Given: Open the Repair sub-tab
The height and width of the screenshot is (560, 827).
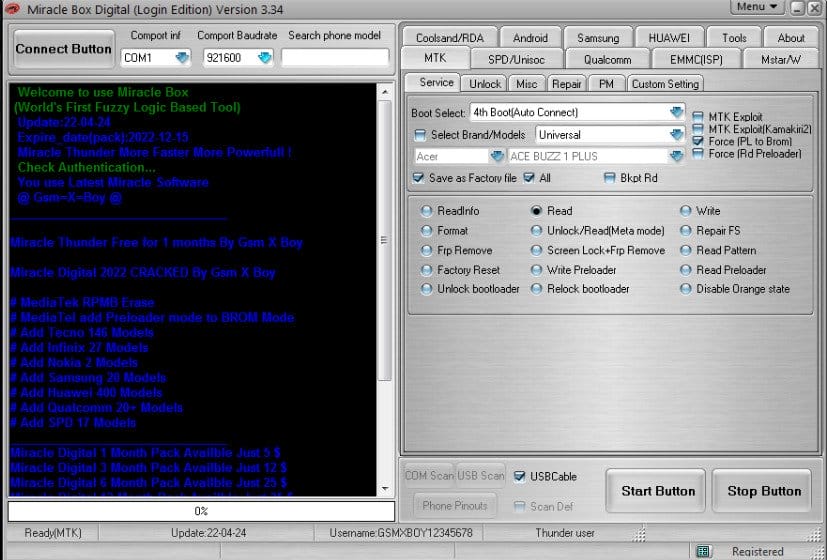Looking at the screenshot, I should [x=566, y=84].
